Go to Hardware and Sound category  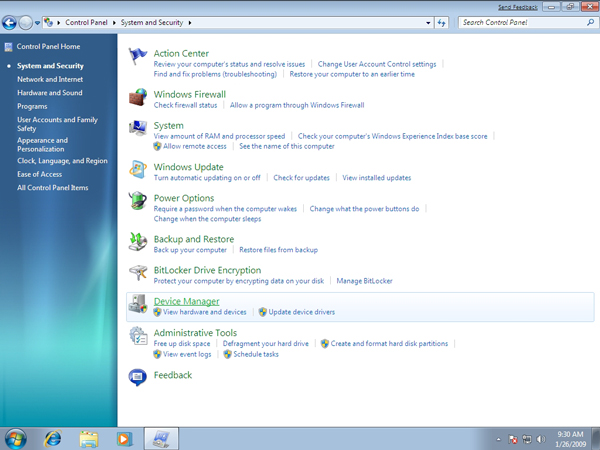click(50, 92)
